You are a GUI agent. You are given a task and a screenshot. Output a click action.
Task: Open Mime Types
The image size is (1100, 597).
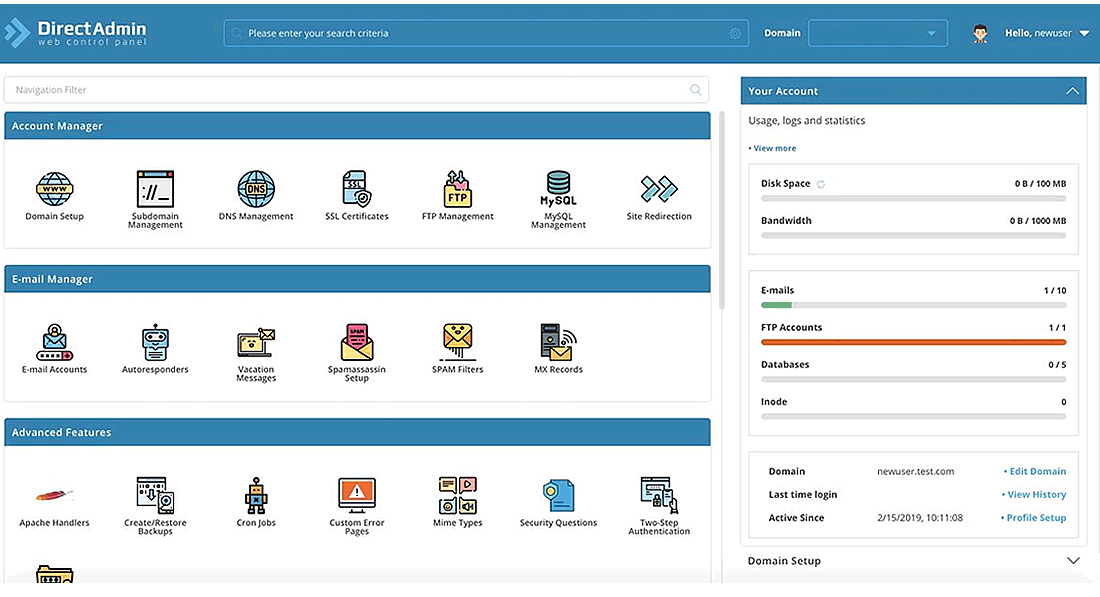tap(457, 502)
